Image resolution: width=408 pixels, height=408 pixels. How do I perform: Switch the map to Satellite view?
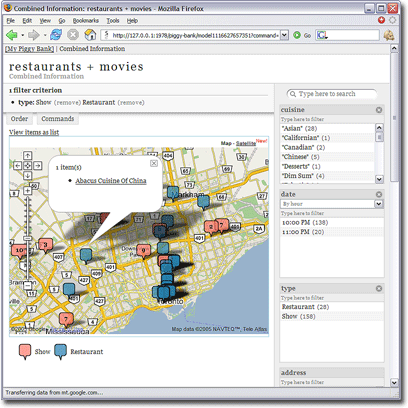(x=246, y=143)
